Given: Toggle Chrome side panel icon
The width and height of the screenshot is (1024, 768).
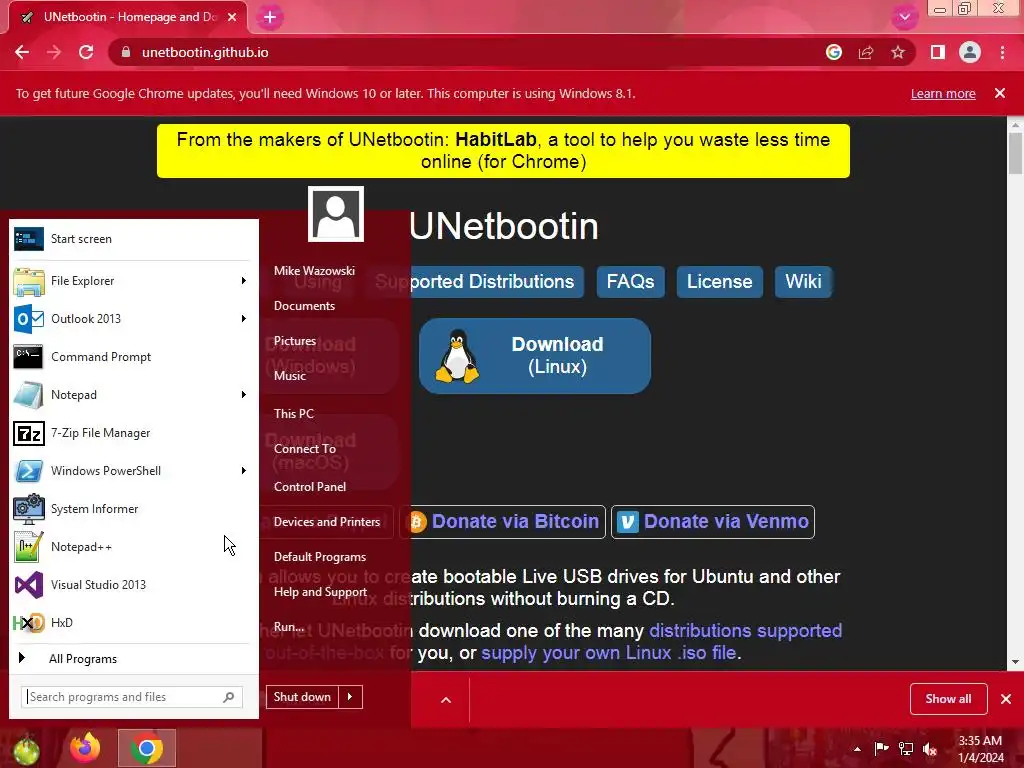Looking at the screenshot, I should point(938,52).
